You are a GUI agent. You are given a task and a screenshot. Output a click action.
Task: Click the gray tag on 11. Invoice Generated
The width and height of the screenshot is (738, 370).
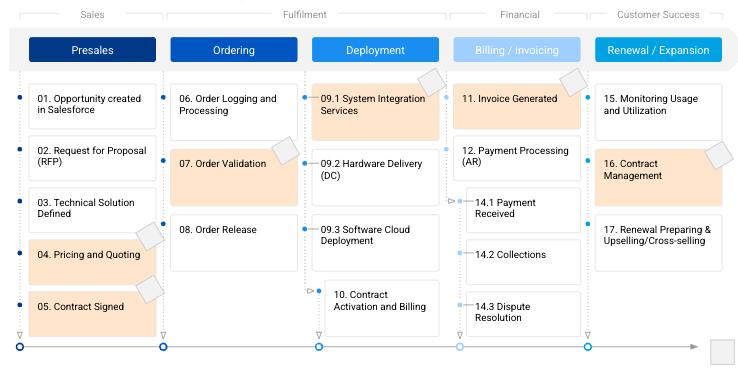(573, 82)
